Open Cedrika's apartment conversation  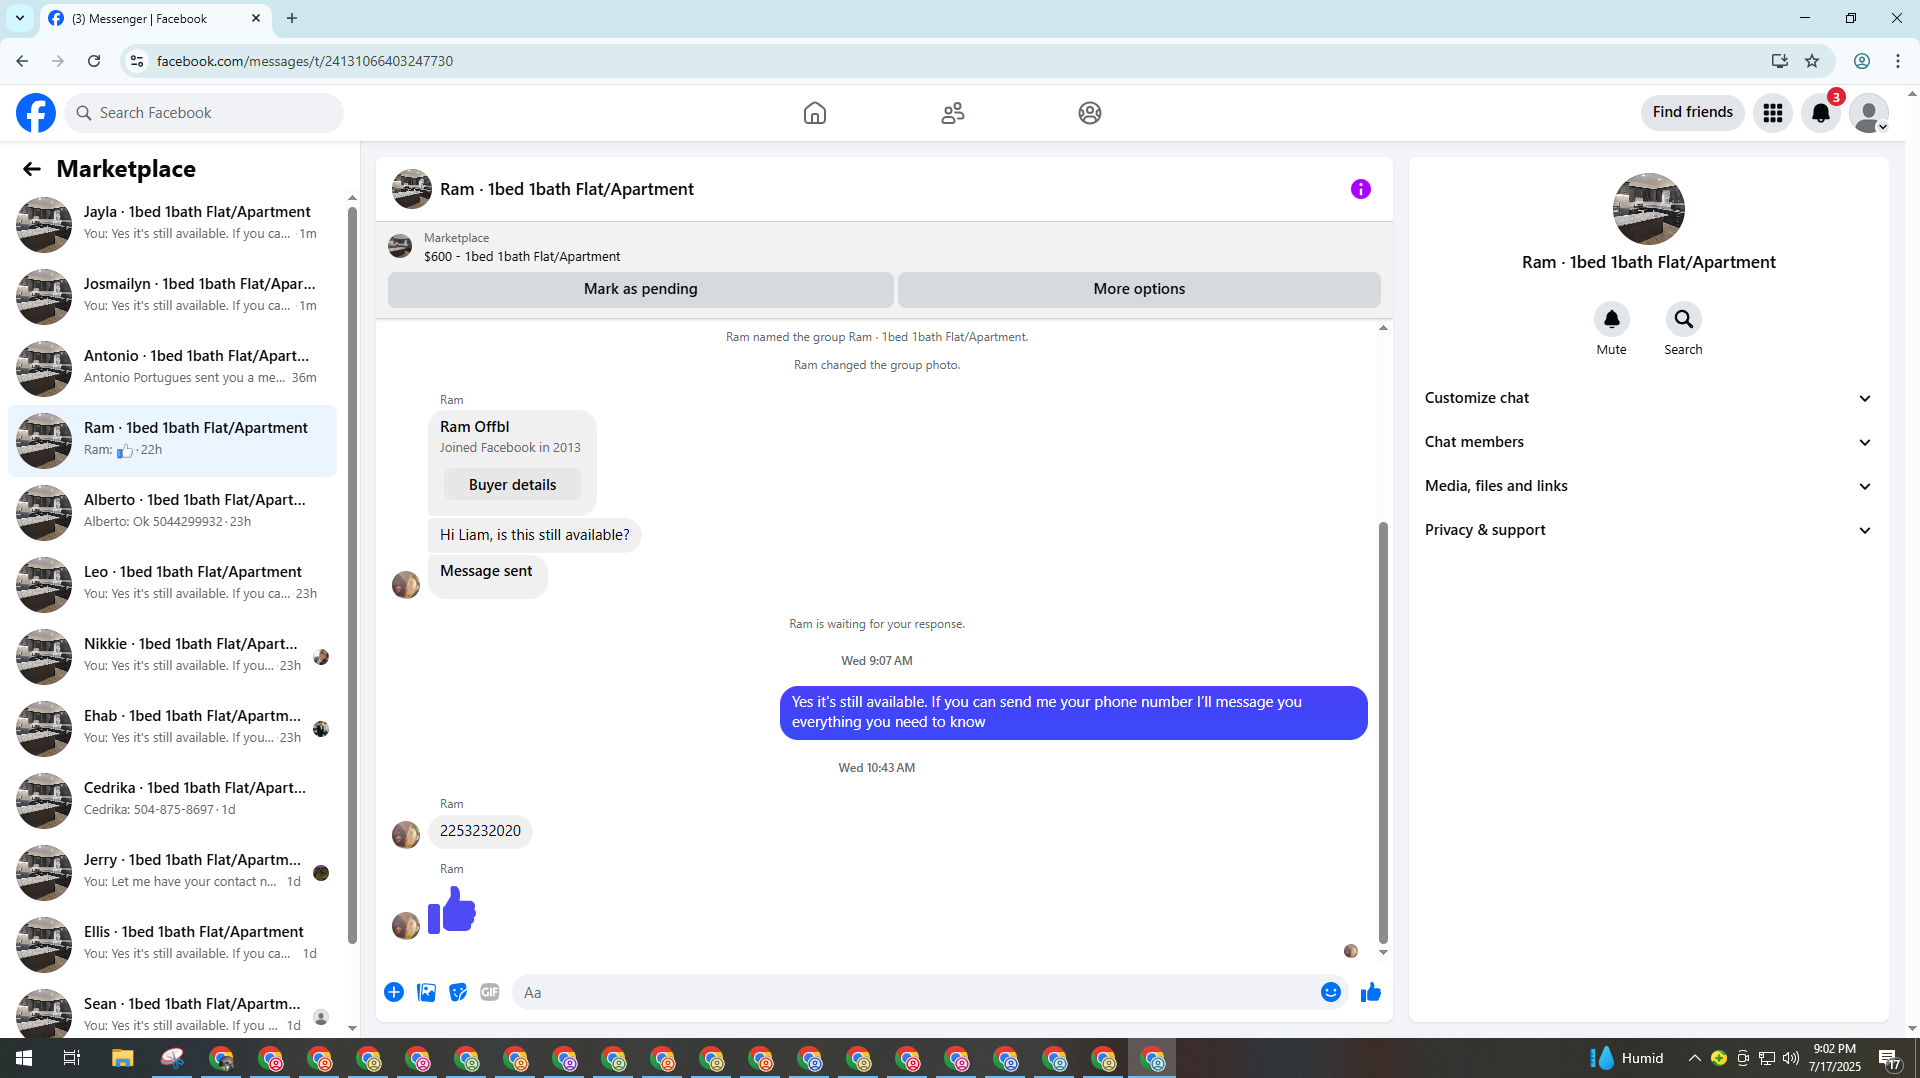click(172, 800)
